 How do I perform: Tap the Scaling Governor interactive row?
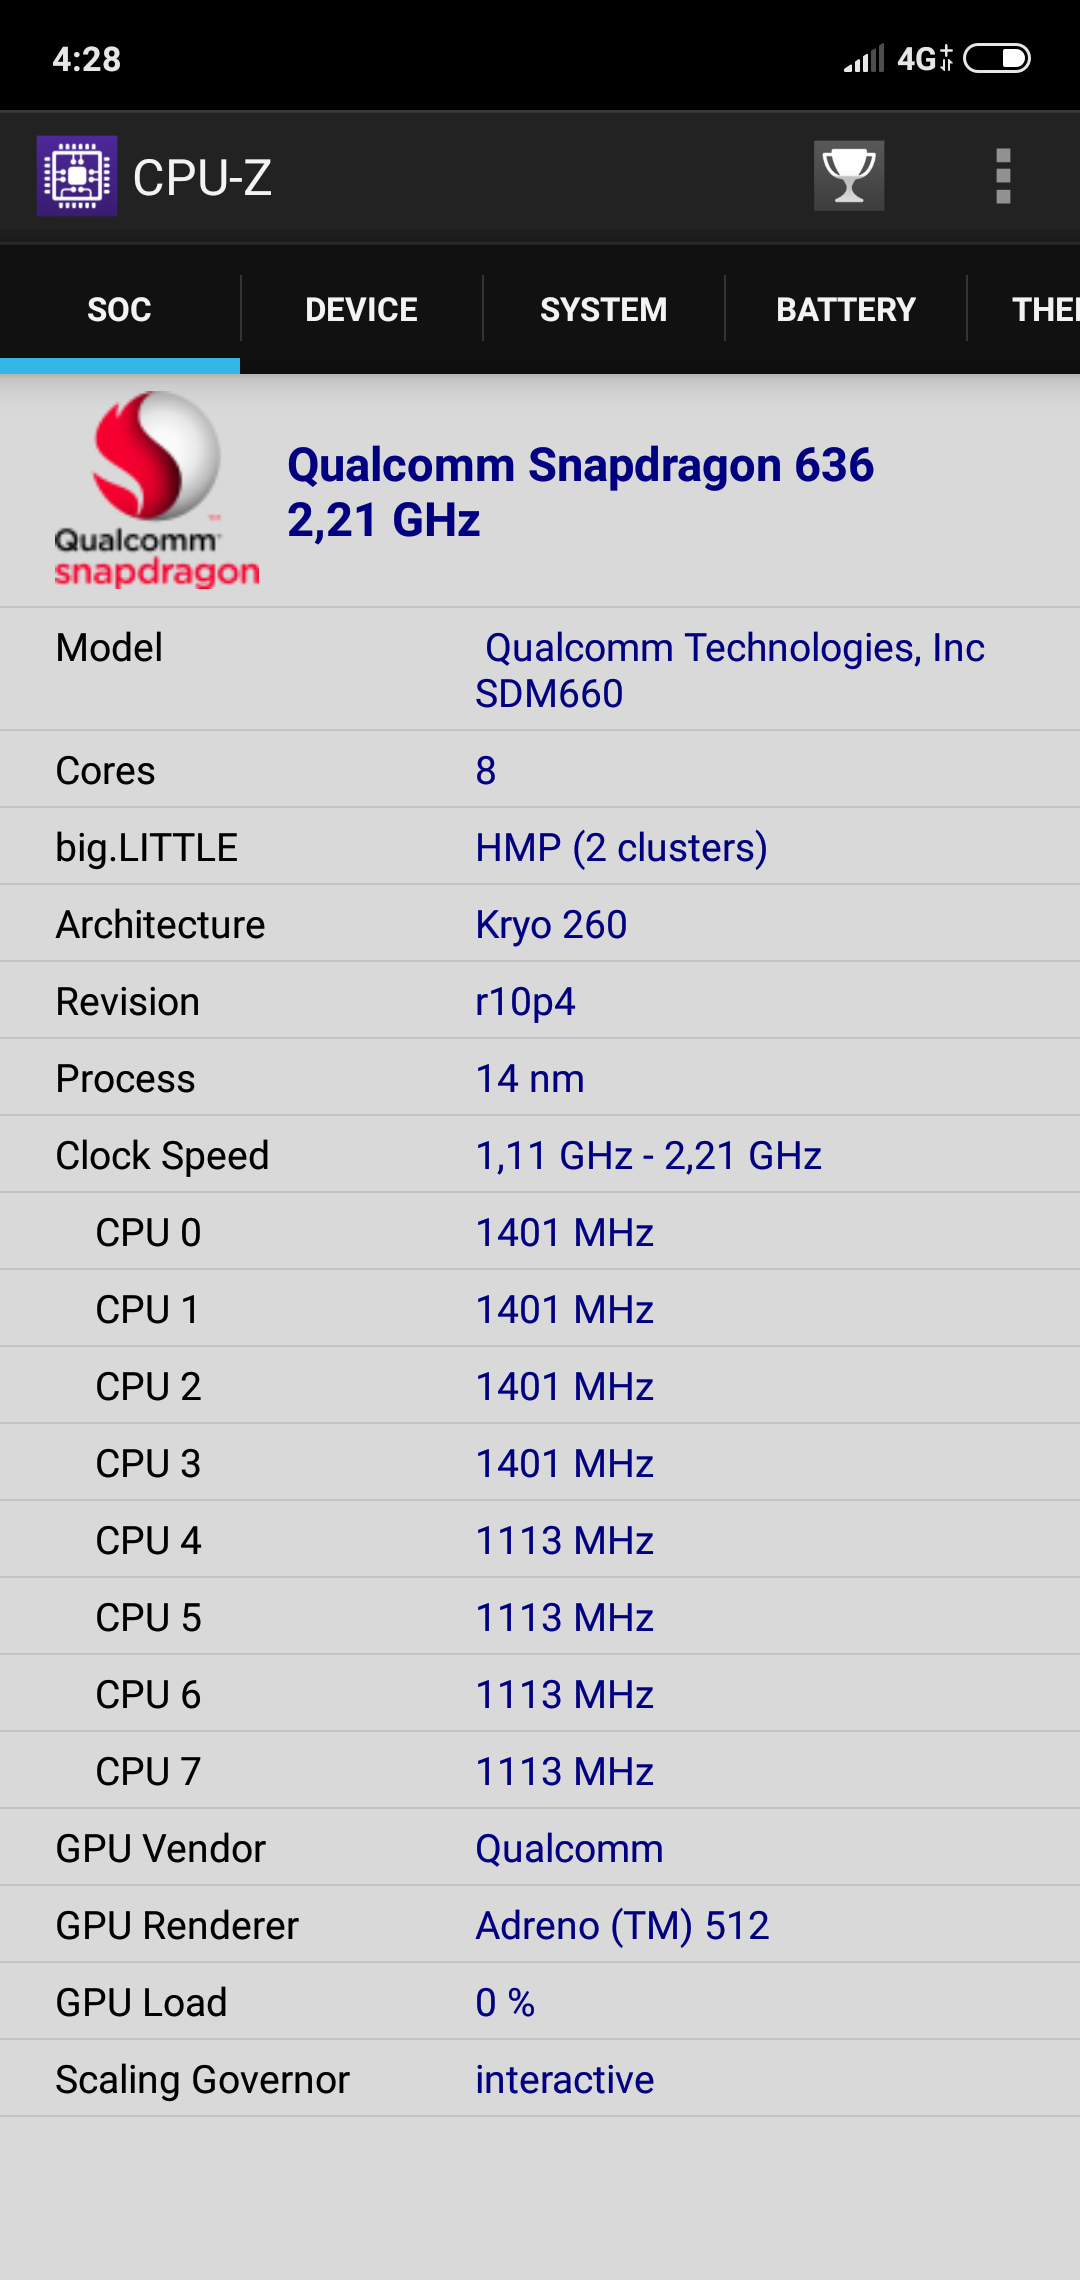[x=540, y=2080]
